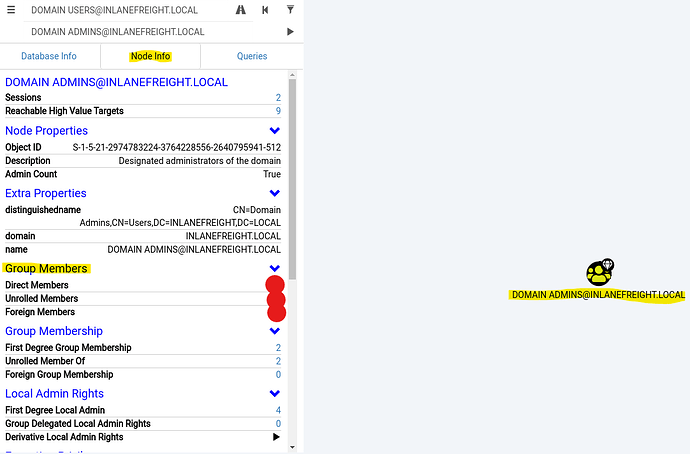Click the Object ID SID value
This screenshot has width=690, height=454.
pos(176,147)
